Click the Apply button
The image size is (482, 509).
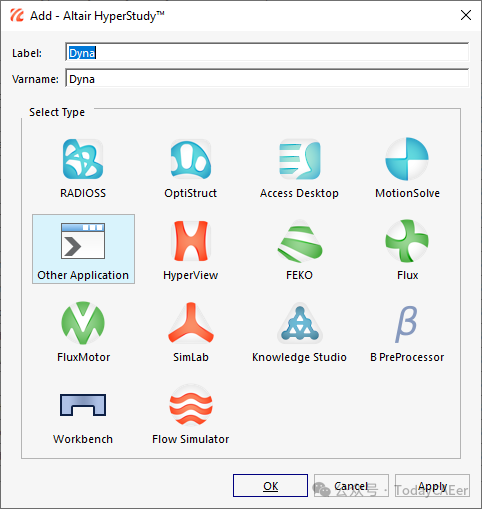(x=432, y=486)
